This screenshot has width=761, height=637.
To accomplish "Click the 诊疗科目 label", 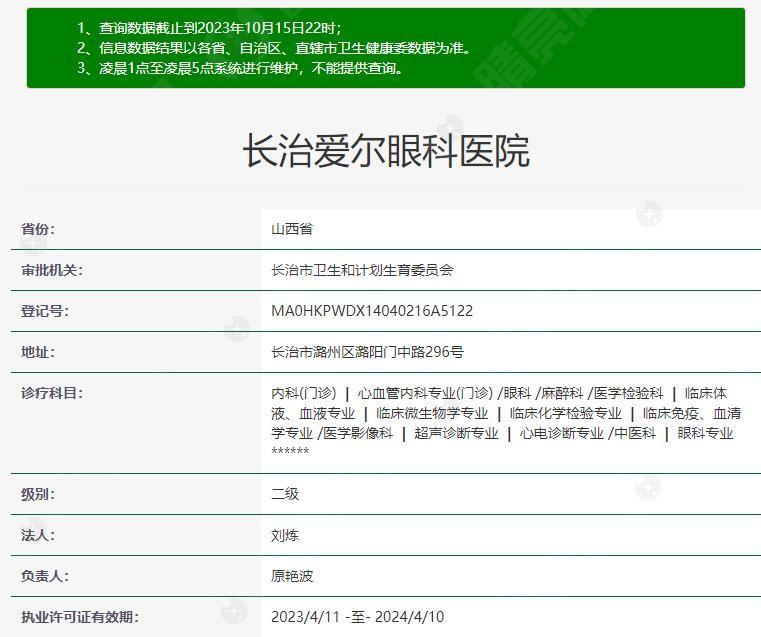I will (52, 392).
